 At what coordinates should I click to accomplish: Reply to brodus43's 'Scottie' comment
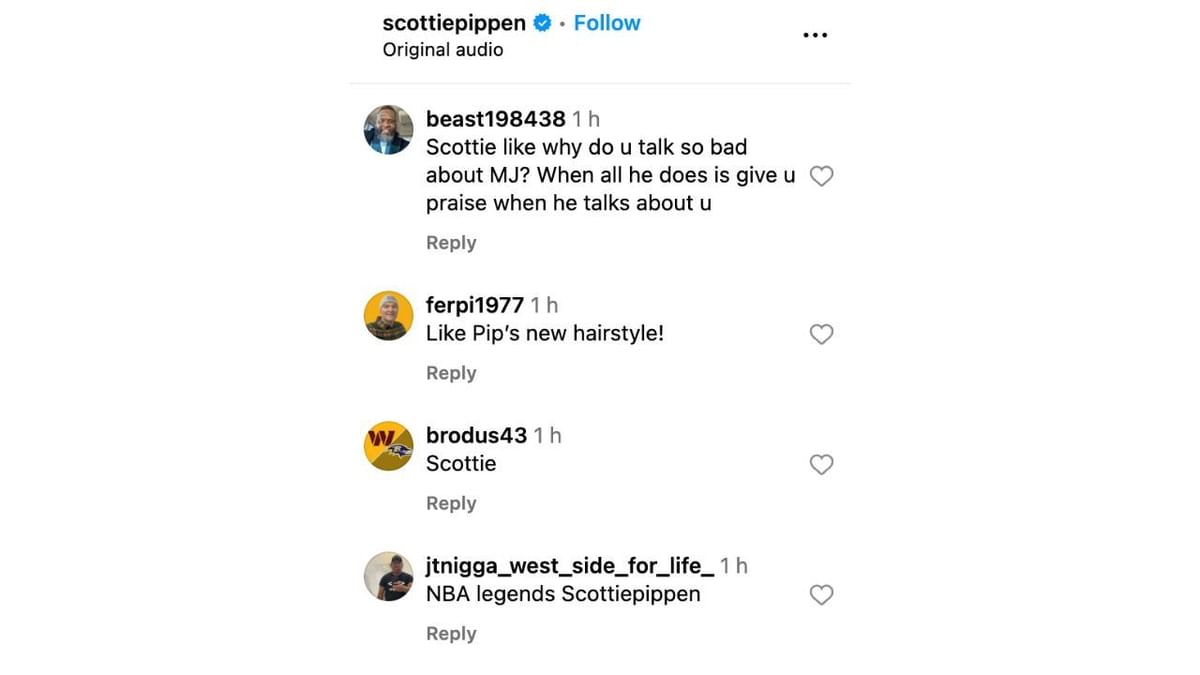[451, 503]
